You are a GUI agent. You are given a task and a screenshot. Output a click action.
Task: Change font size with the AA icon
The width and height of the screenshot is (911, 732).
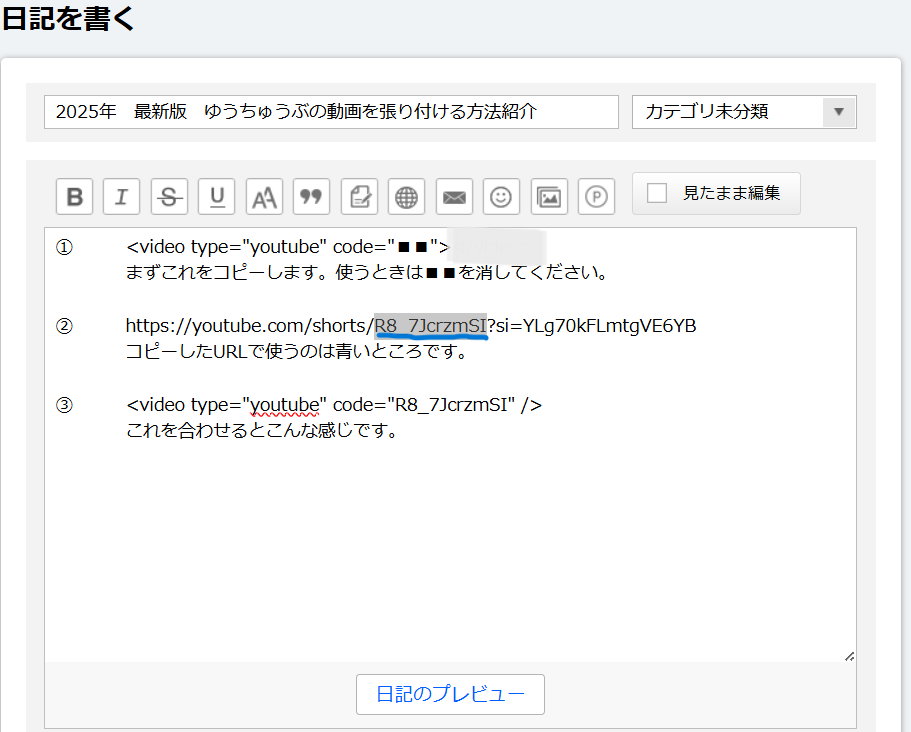[264, 196]
